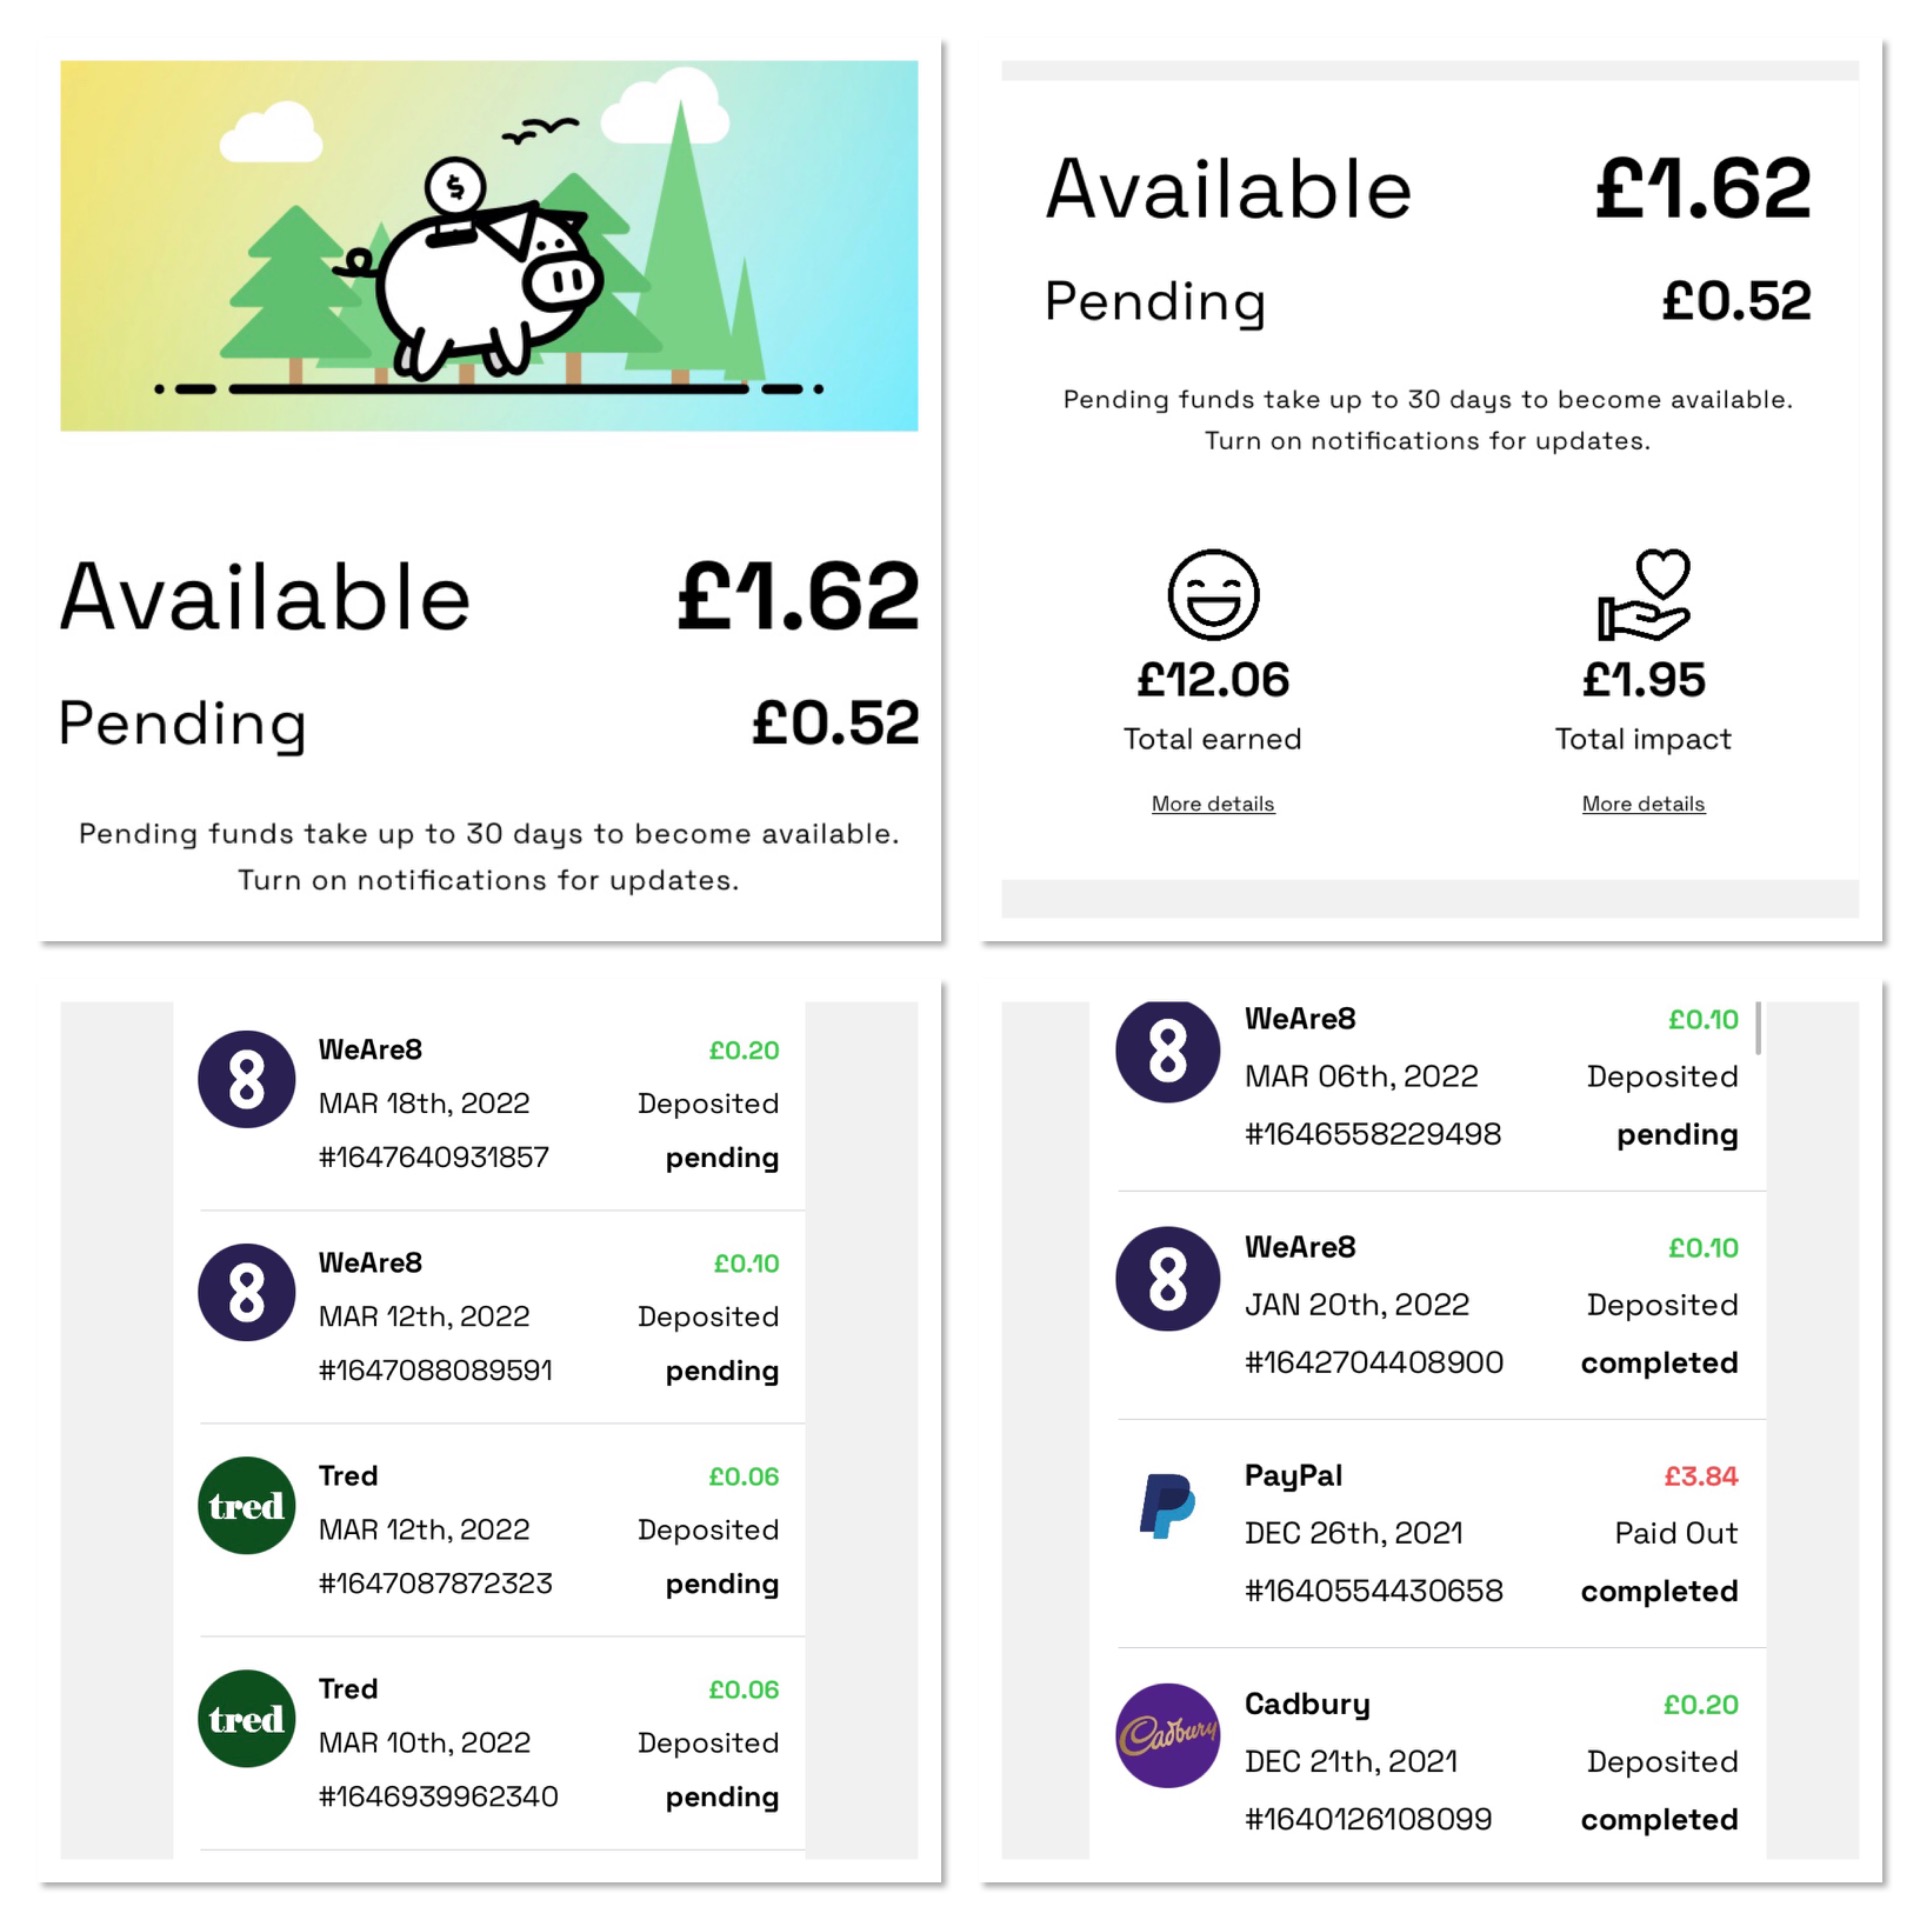1920x1920 pixels.
Task: Click the Cadbury £0.20 deposit amount
Action: coord(1700,1704)
